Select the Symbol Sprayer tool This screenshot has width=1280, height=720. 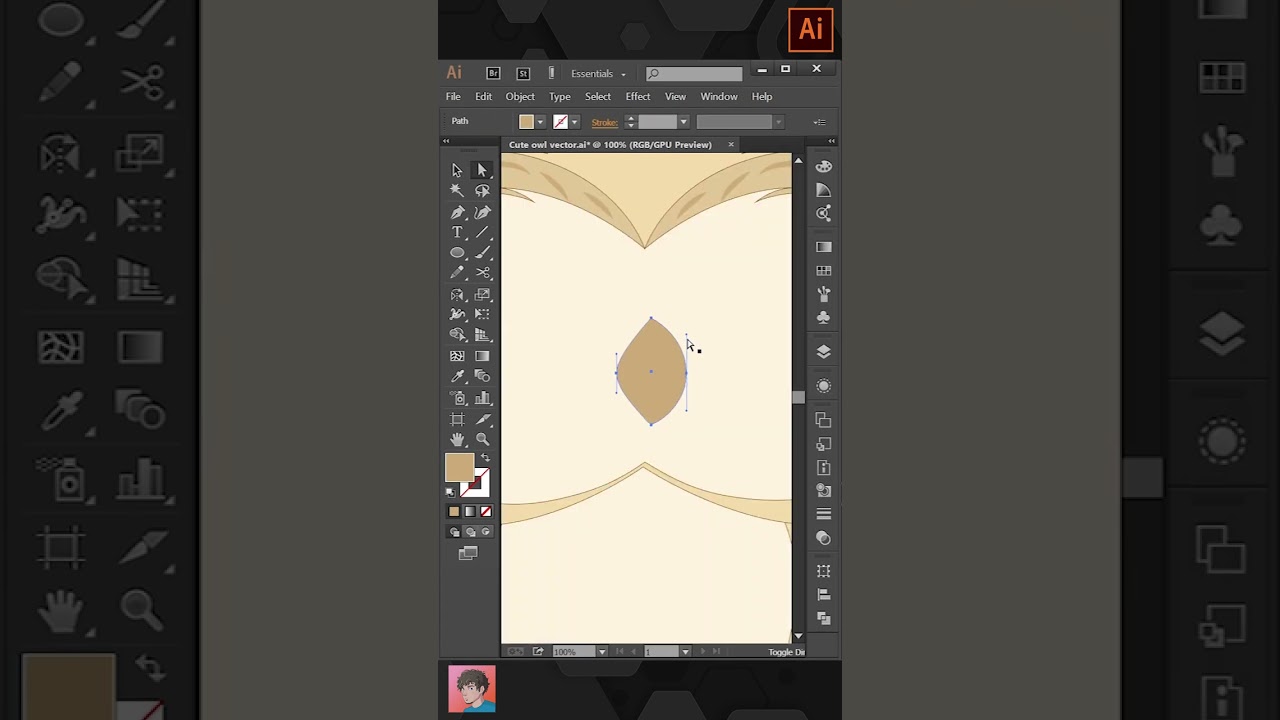pyautogui.click(x=457, y=398)
